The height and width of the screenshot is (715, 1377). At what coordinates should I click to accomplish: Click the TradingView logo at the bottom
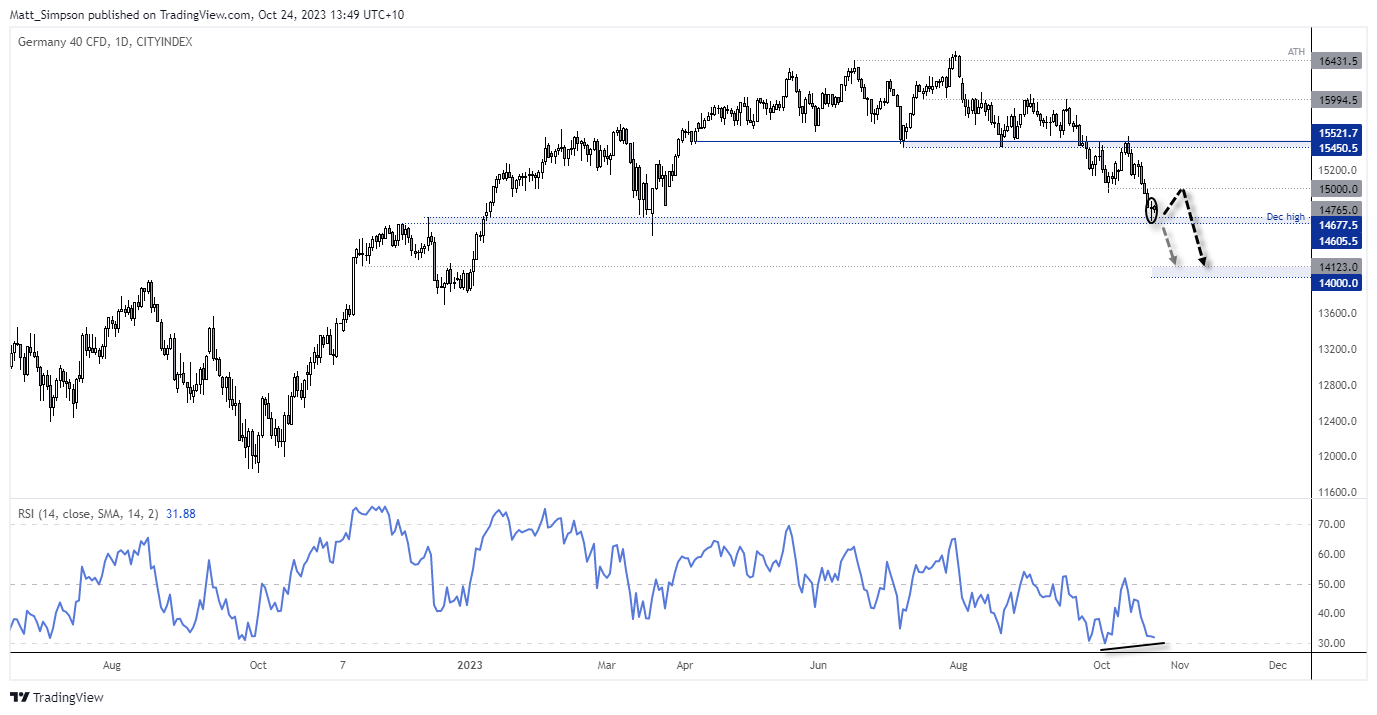coord(57,697)
